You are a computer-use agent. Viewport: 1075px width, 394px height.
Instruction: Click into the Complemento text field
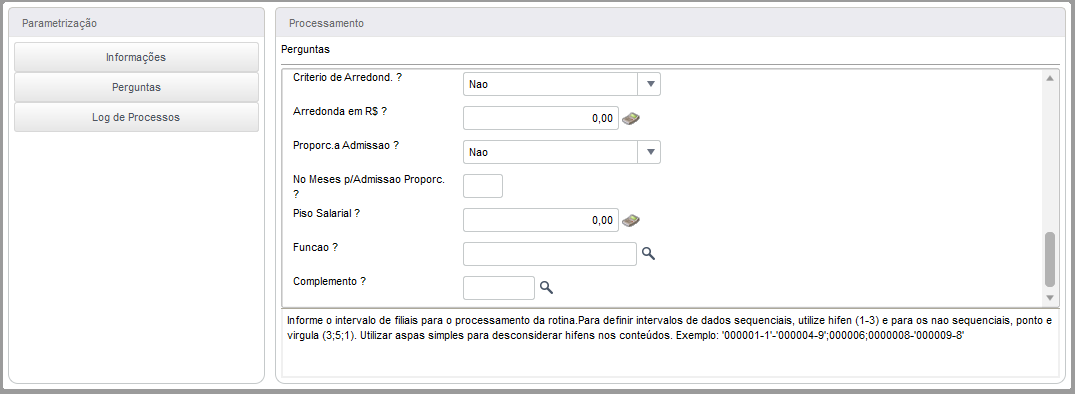tap(498, 288)
